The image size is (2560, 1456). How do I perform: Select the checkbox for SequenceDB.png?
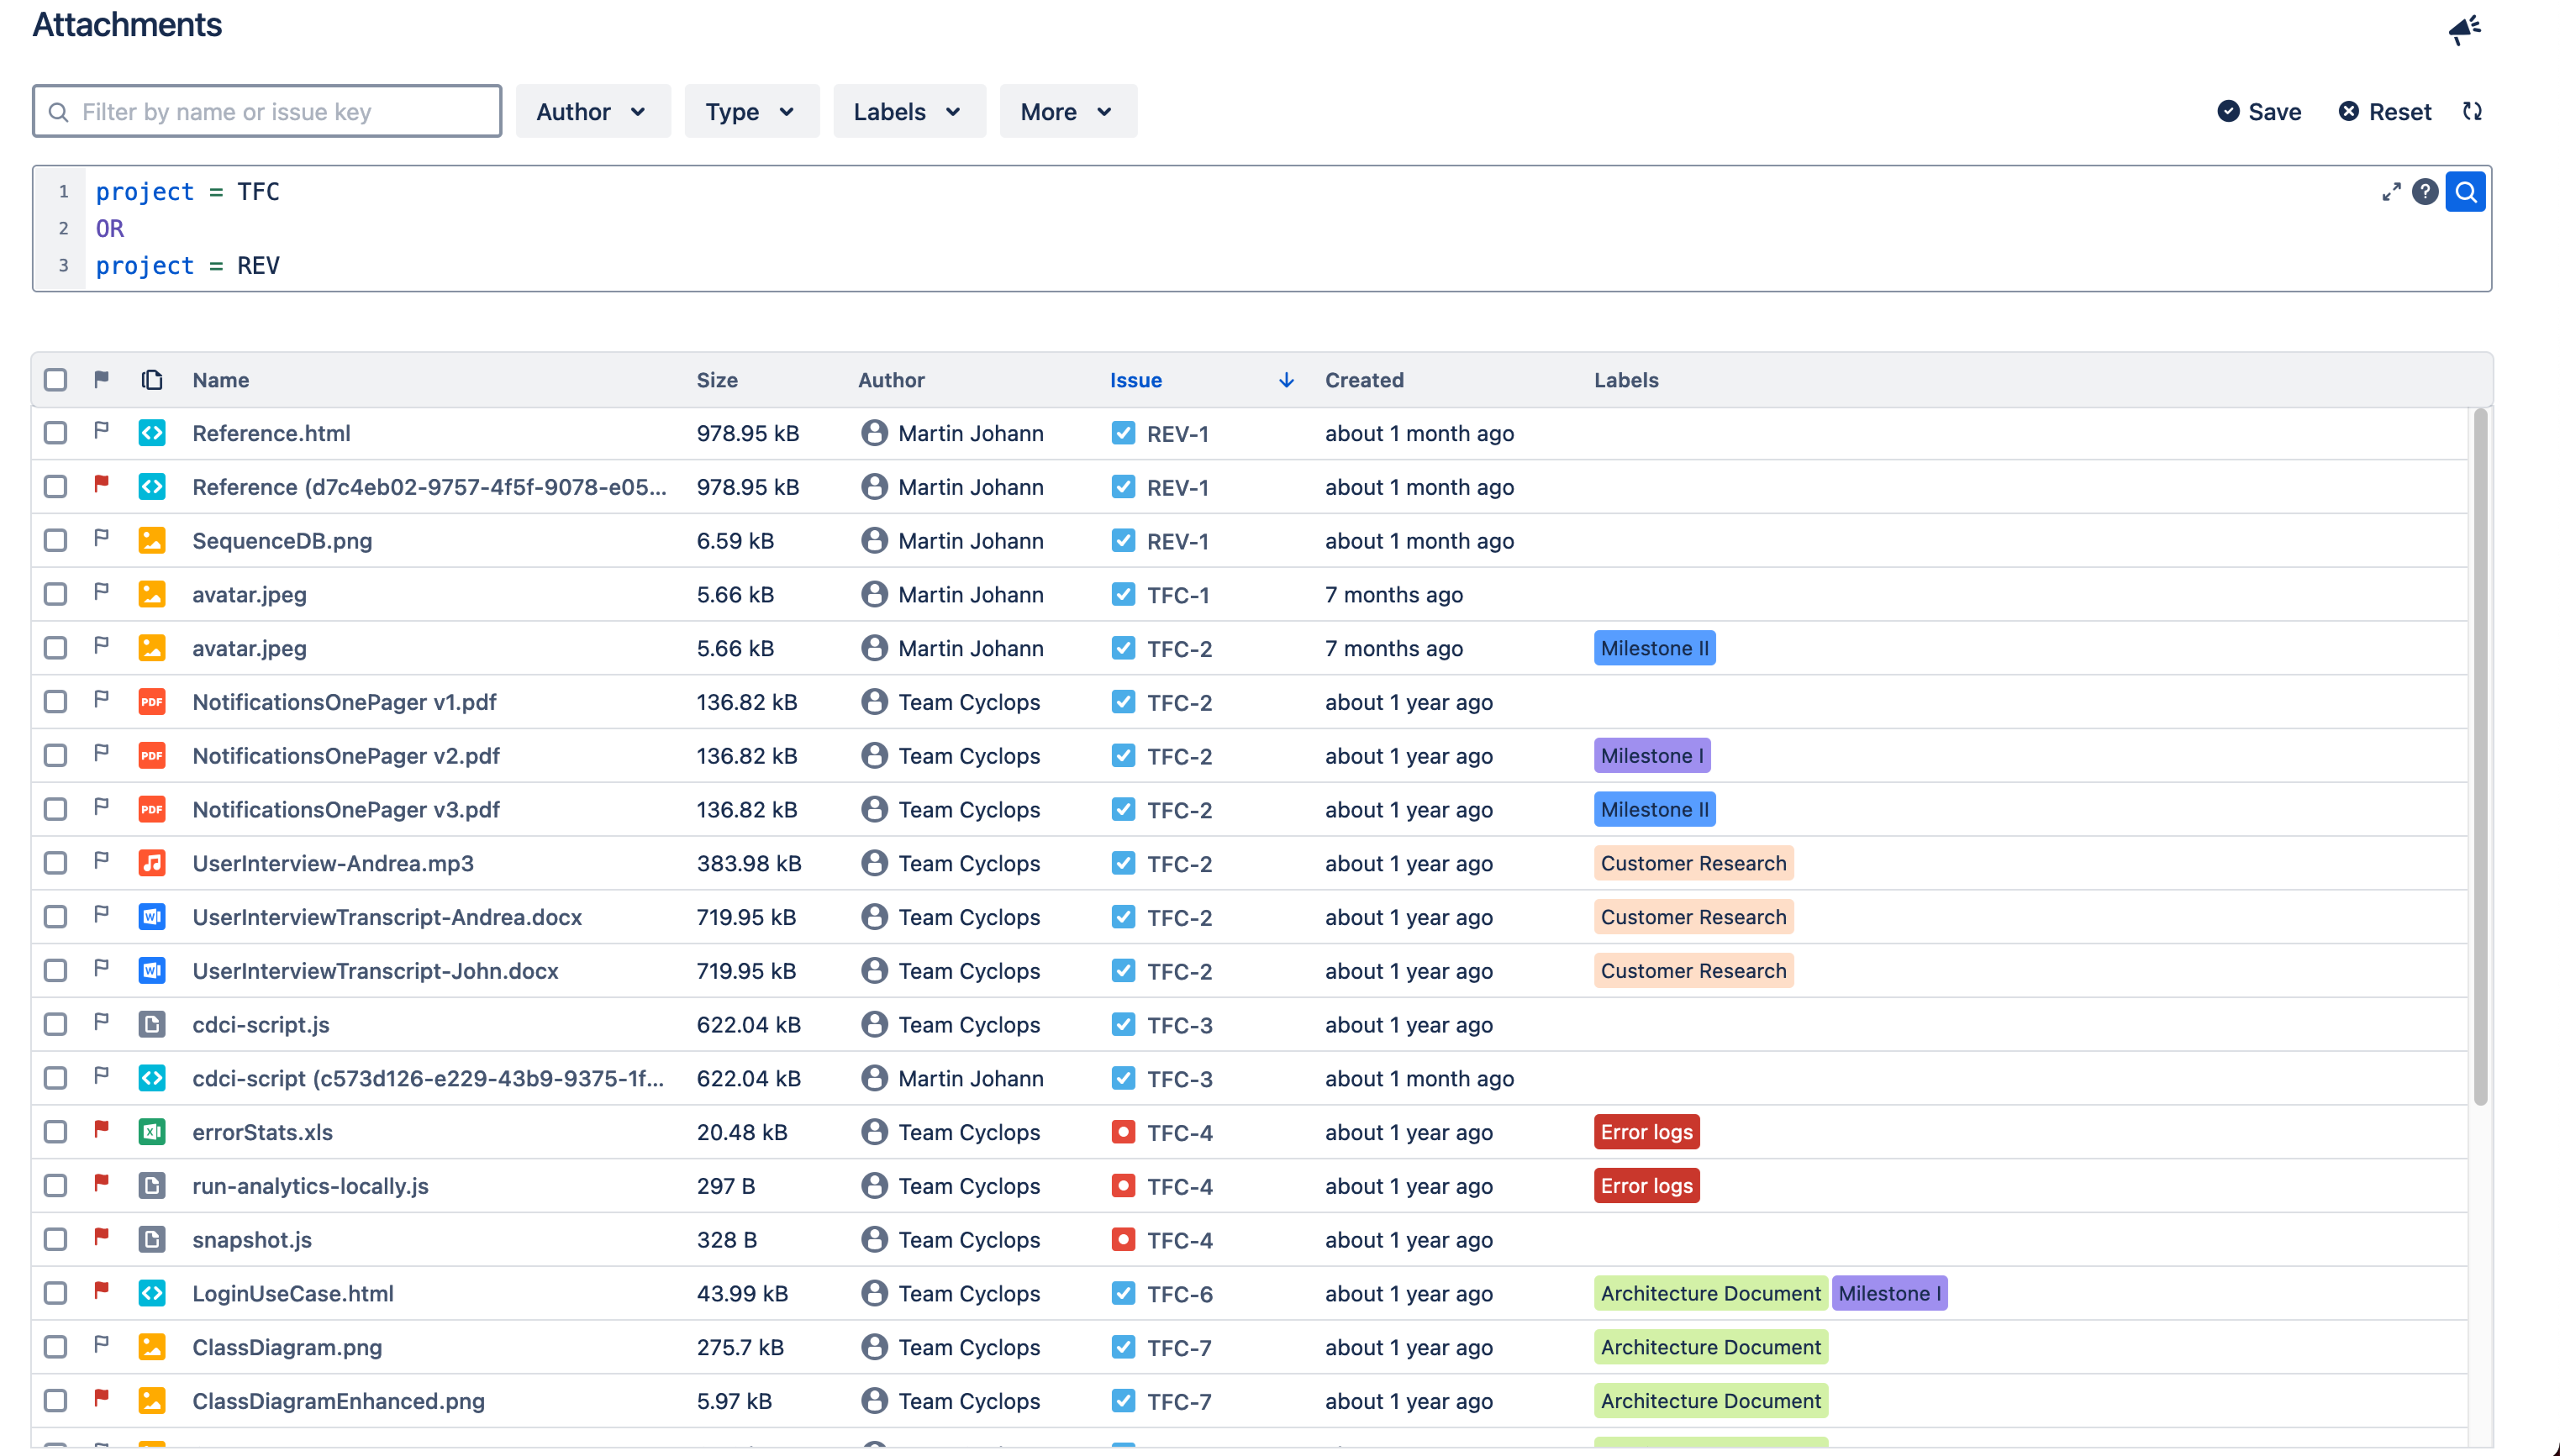56,541
